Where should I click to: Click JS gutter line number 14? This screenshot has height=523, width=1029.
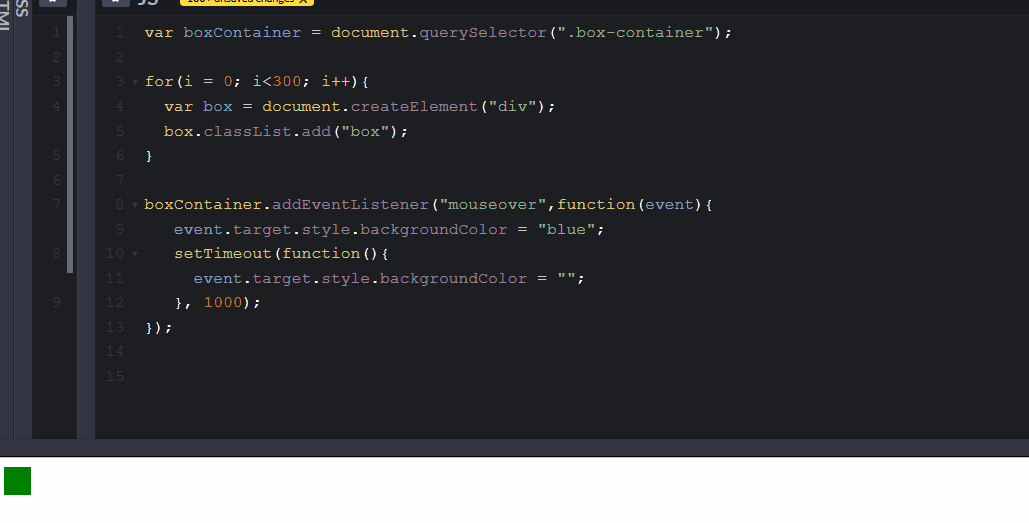coord(115,352)
